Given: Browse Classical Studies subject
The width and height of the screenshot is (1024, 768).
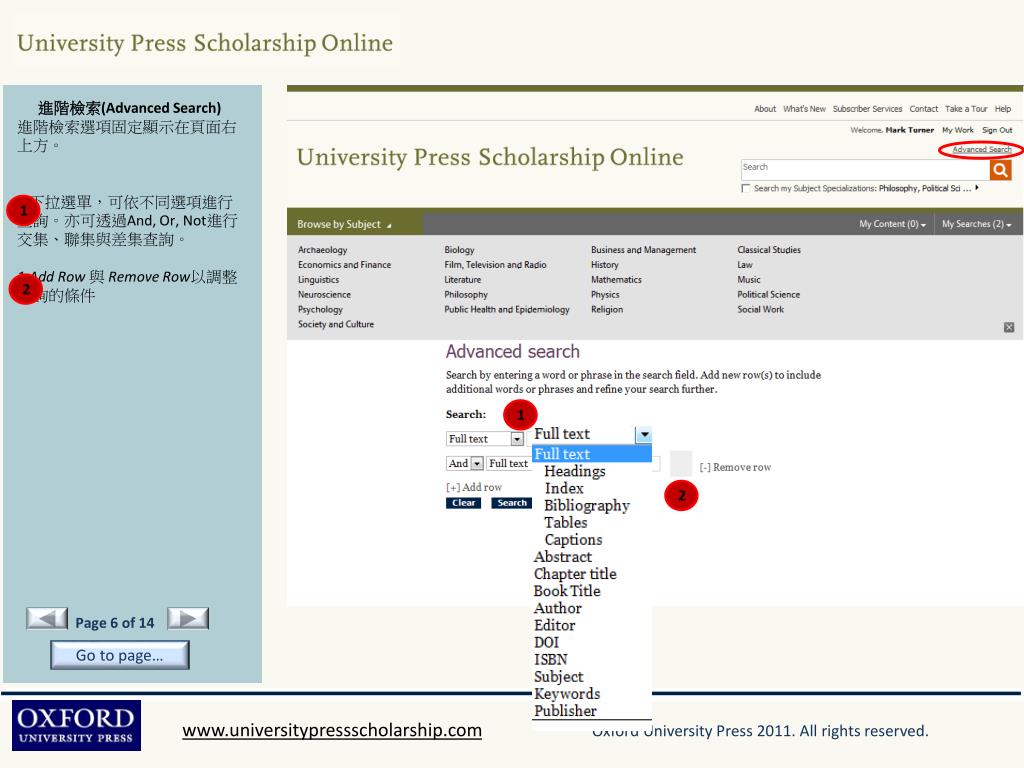Looking at the screenshot, I should (769, 249).
